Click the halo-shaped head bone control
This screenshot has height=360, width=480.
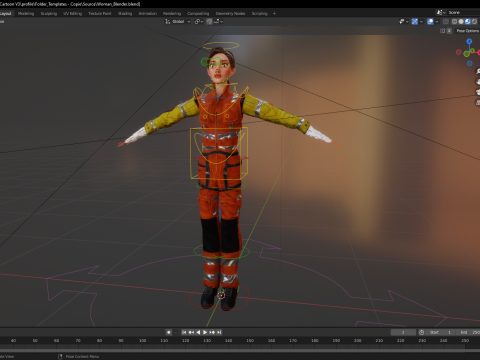pyautogui.click(x=221, y=46)
